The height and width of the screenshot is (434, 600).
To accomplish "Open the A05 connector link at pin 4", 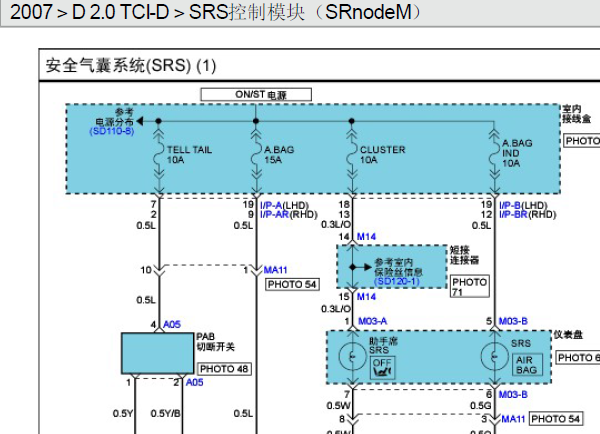I will click(x=172, y=325).
